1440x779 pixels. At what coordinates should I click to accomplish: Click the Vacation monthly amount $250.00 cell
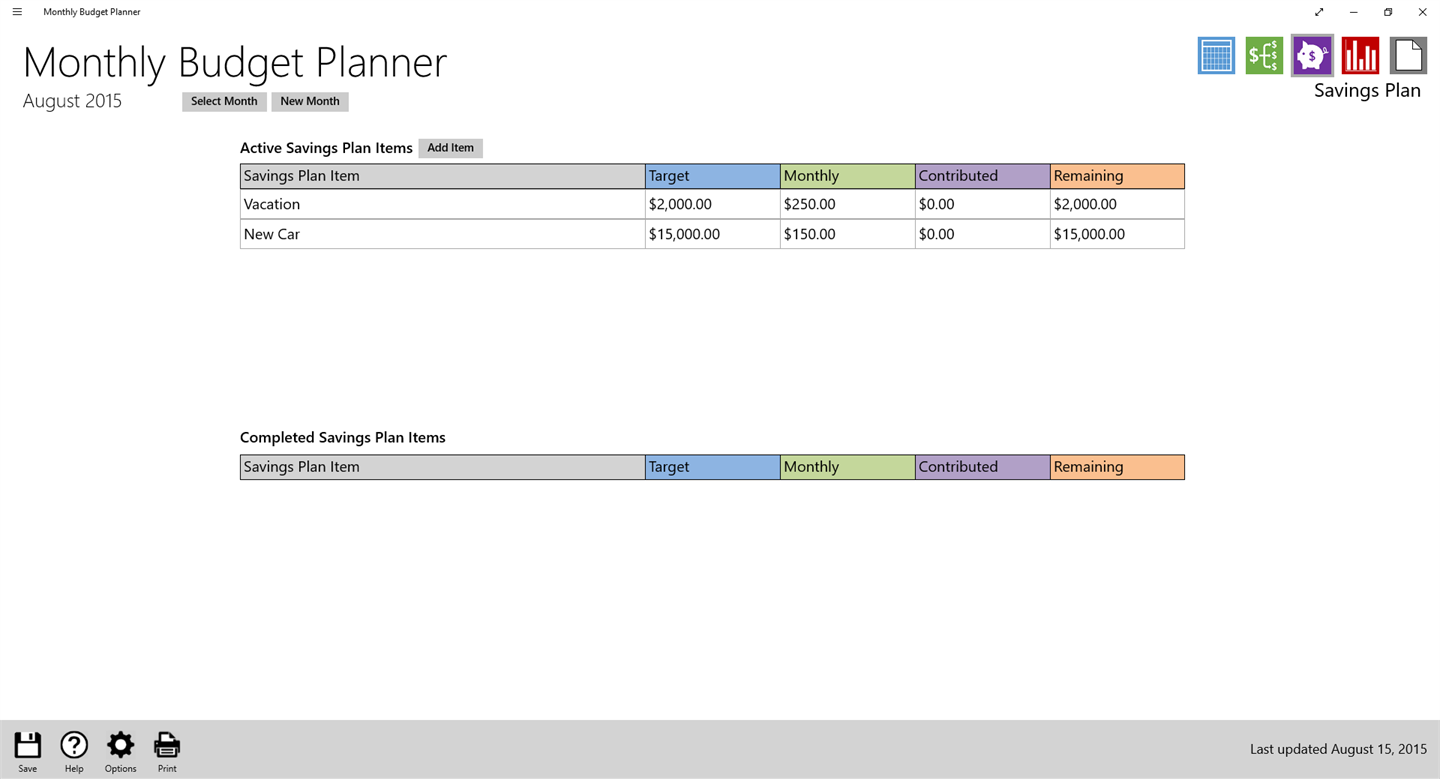click(x=847, y=204)
